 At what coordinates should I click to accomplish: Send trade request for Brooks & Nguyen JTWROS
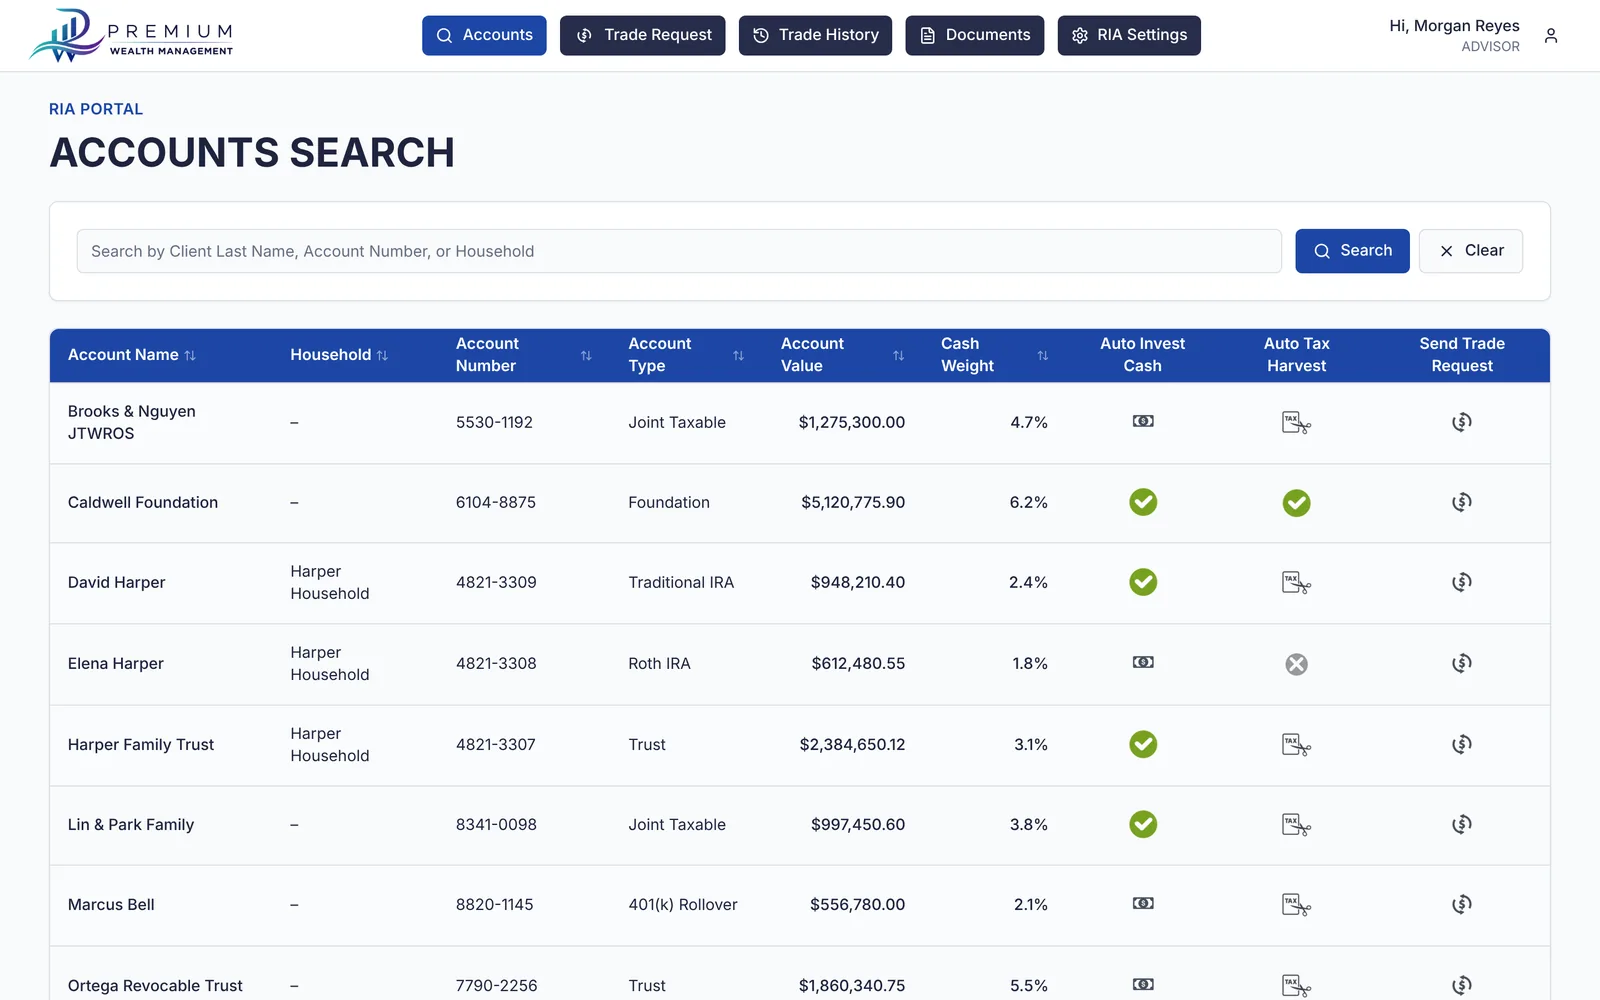[x=1462, y=422]
